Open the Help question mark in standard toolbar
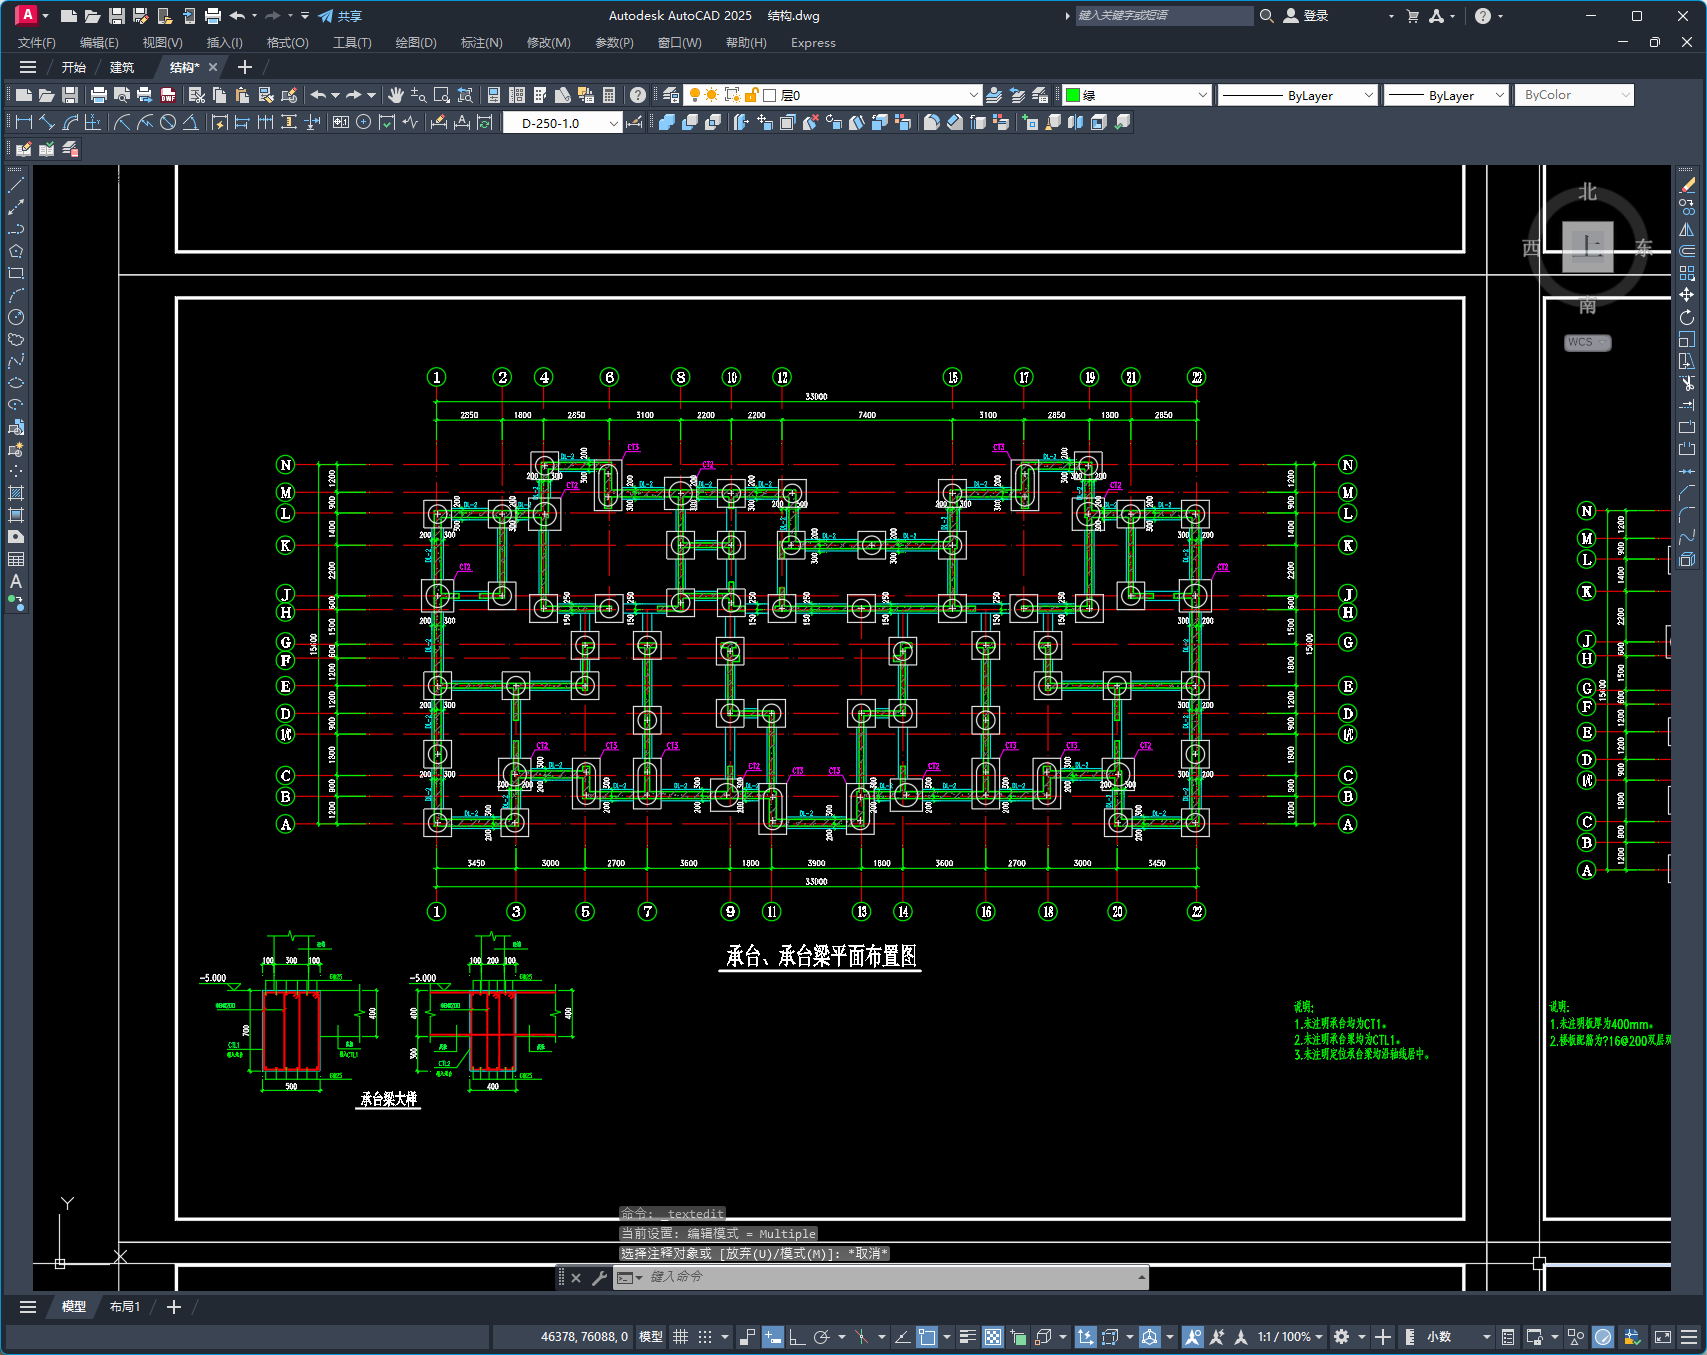1707x1355 pixels. click(x=638, y=95)
